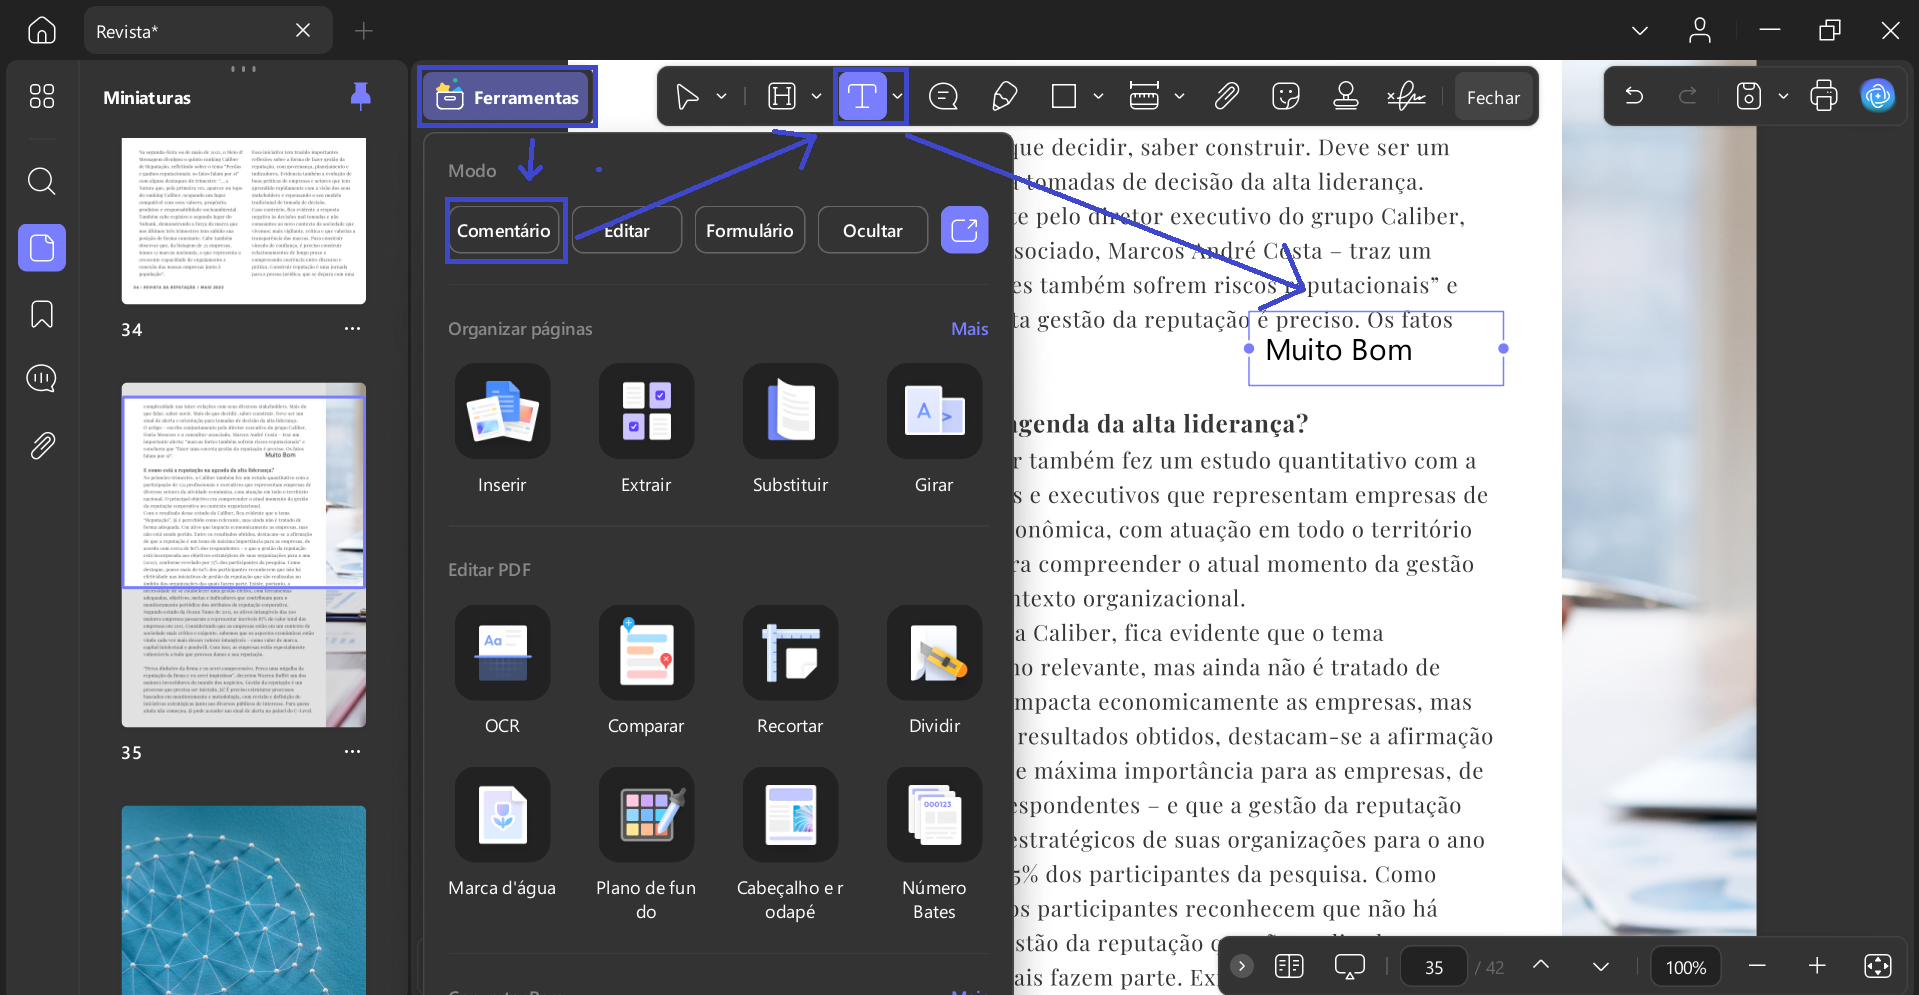Click the page number field showing 35

pos(1434,967)
